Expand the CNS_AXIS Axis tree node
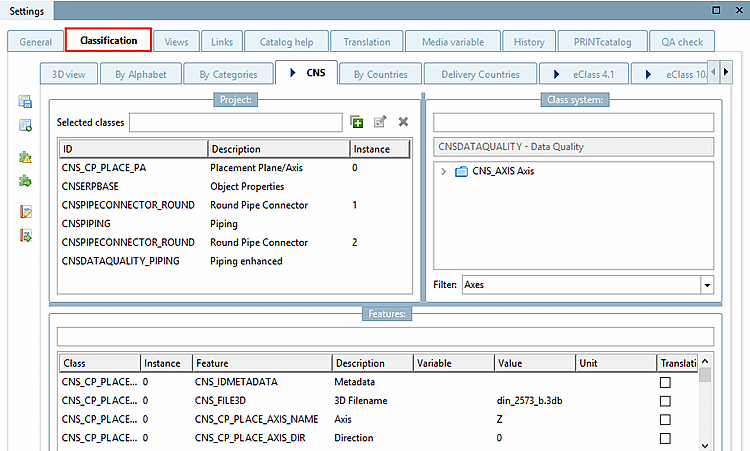 (x=443, y=171)
